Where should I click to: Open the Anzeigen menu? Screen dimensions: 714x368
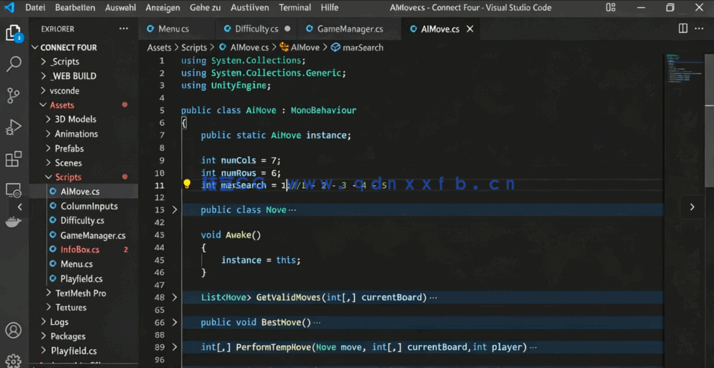[163, 8]
